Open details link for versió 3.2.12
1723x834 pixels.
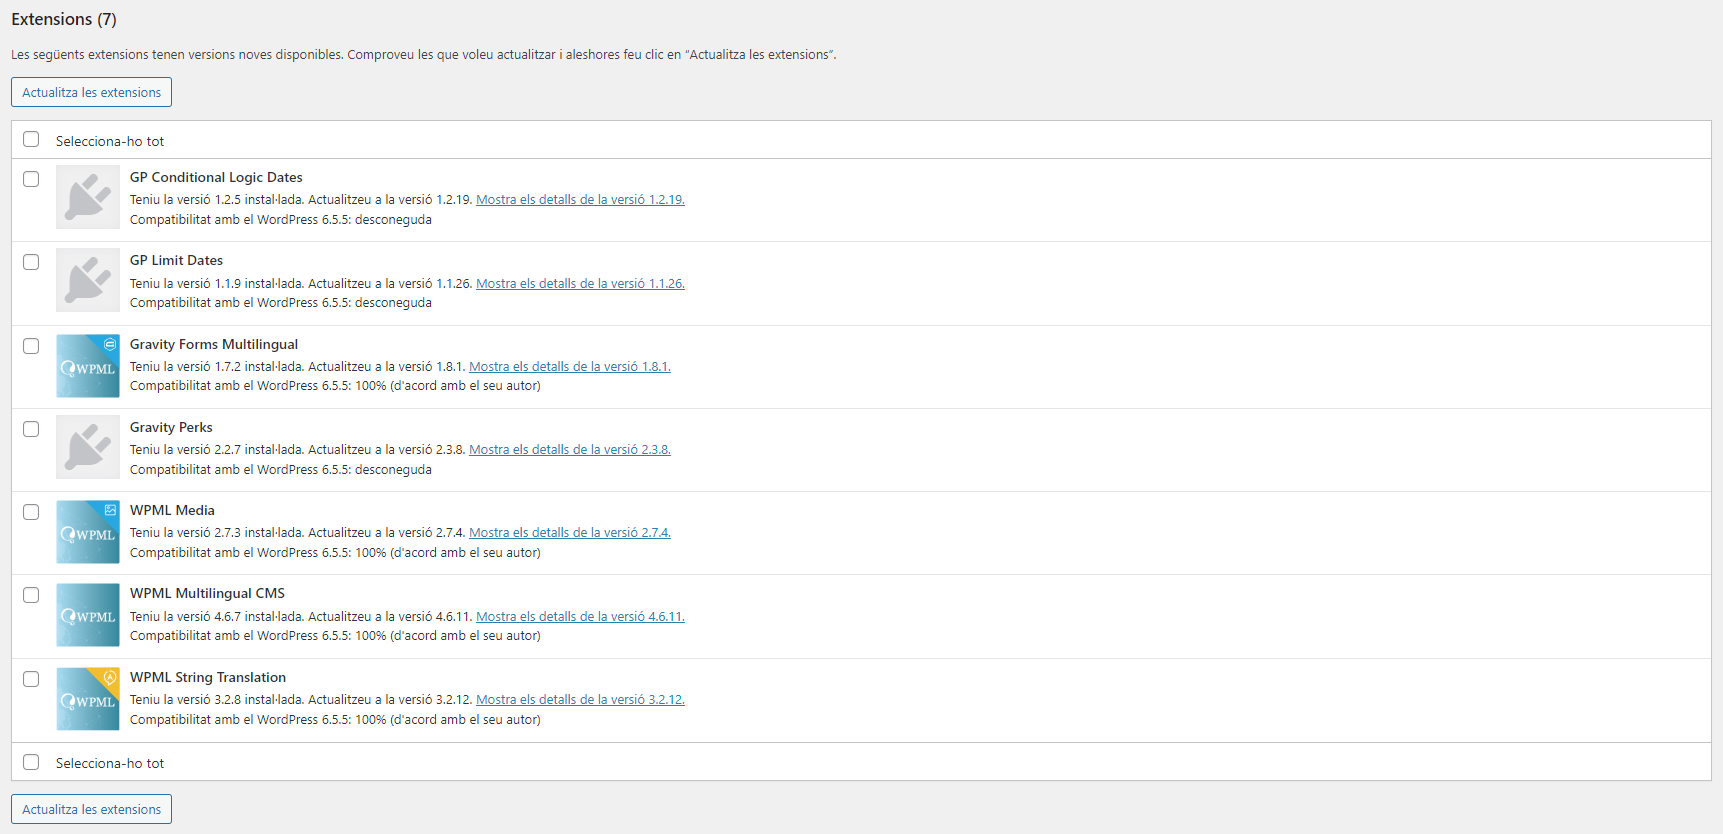tap(580, 700)
